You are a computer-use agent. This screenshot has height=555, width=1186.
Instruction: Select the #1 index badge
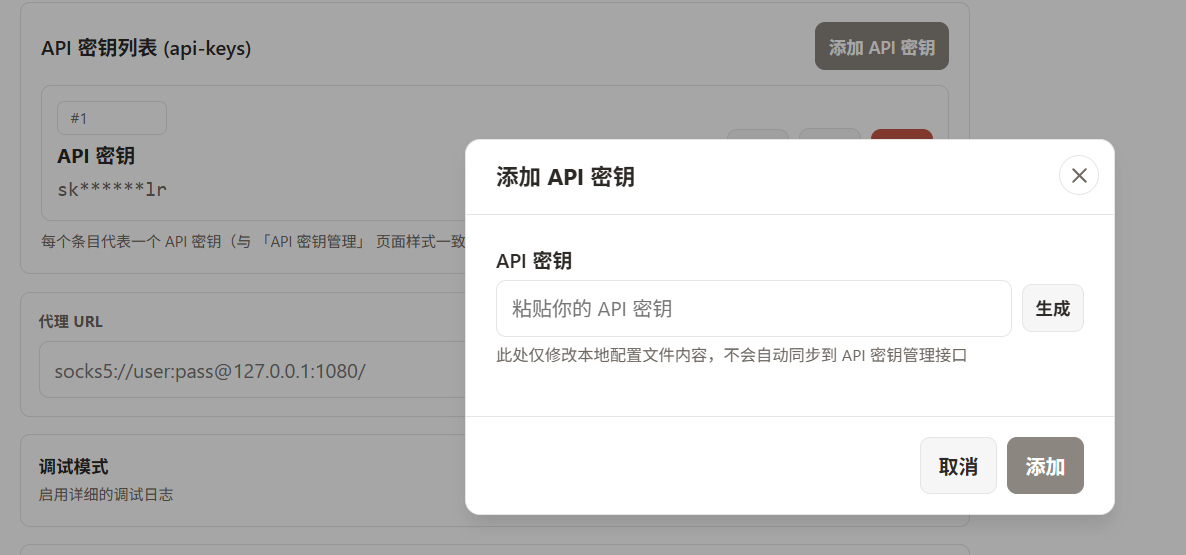click(112, 118)
